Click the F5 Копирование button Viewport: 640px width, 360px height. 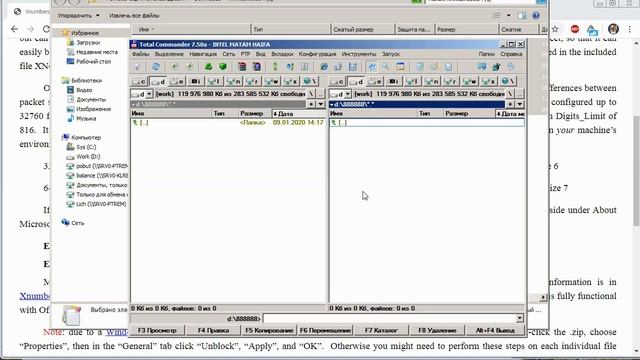[269, 330]
